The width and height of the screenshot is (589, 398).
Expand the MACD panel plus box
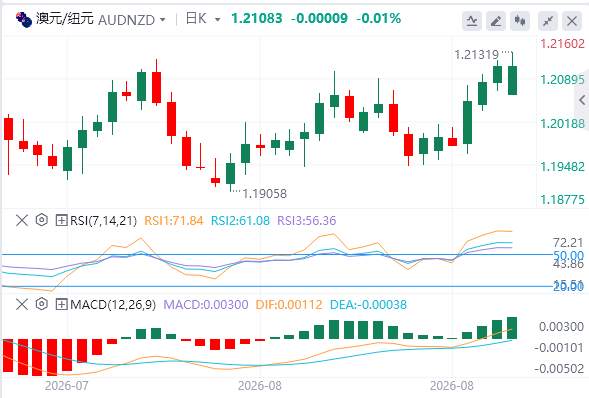(61, 305)
